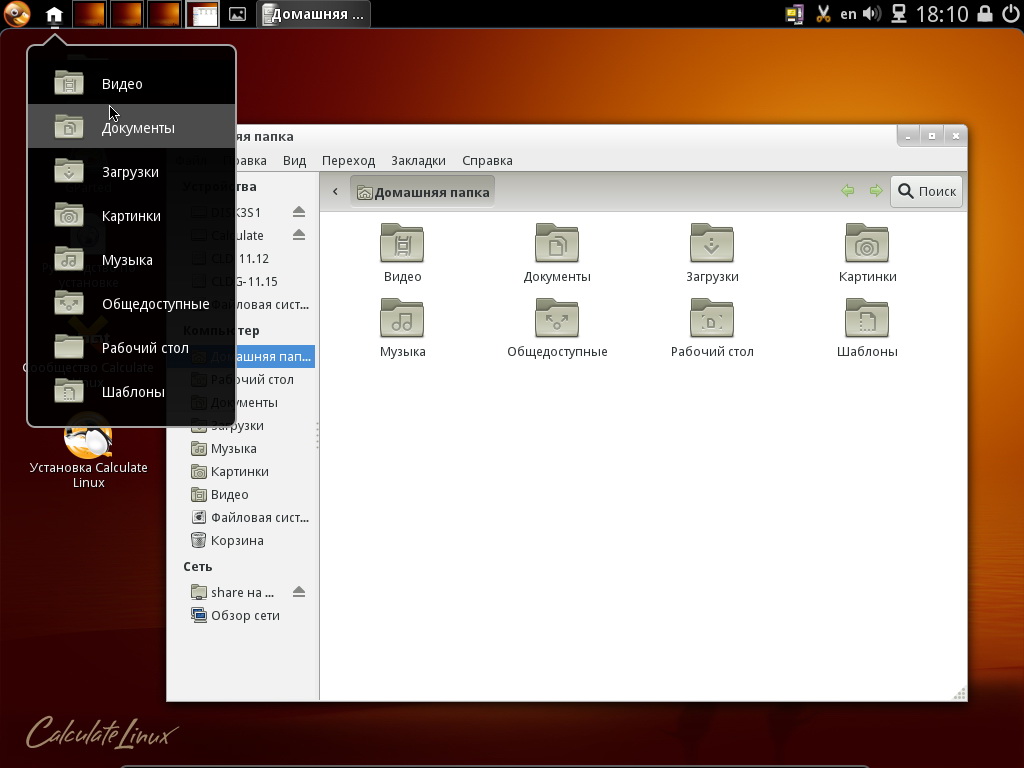Click the volume icon in system tray

(870, 13)
